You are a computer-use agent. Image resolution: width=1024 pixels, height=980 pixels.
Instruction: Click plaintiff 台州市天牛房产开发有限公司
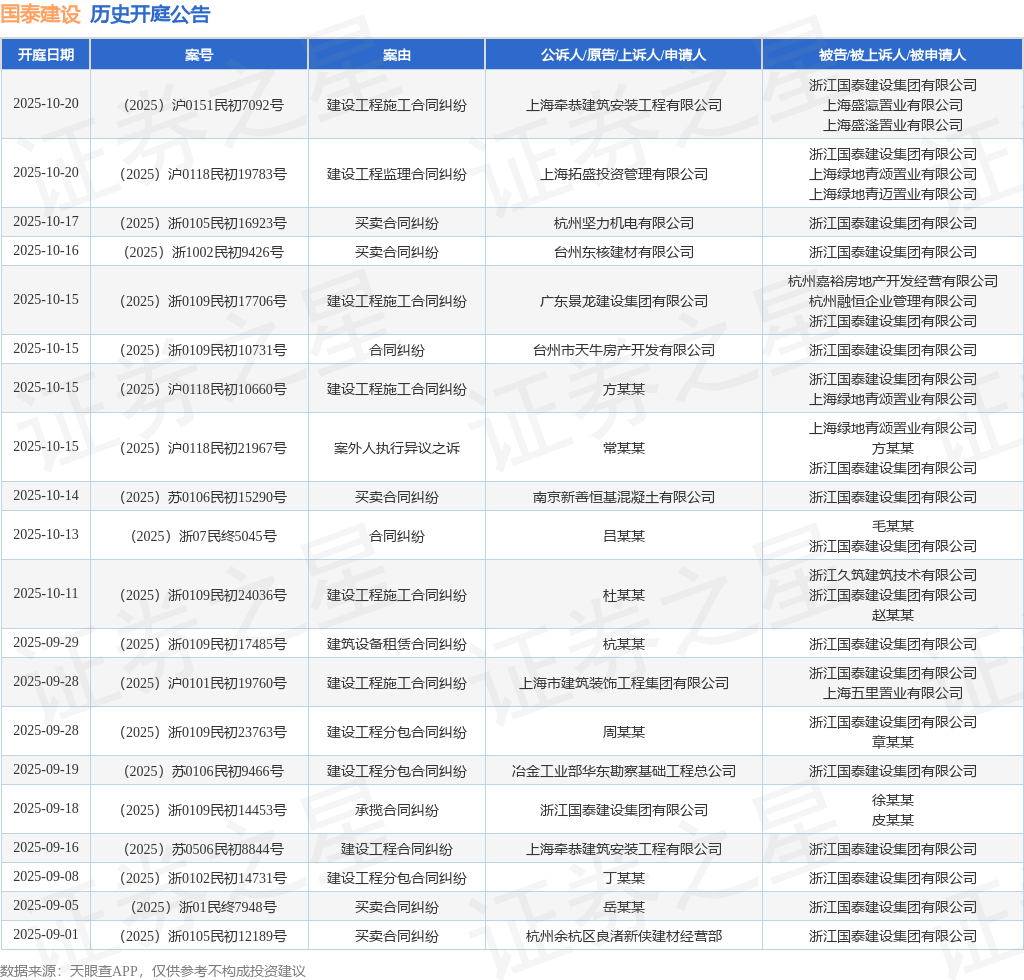(x=624, y=350)
